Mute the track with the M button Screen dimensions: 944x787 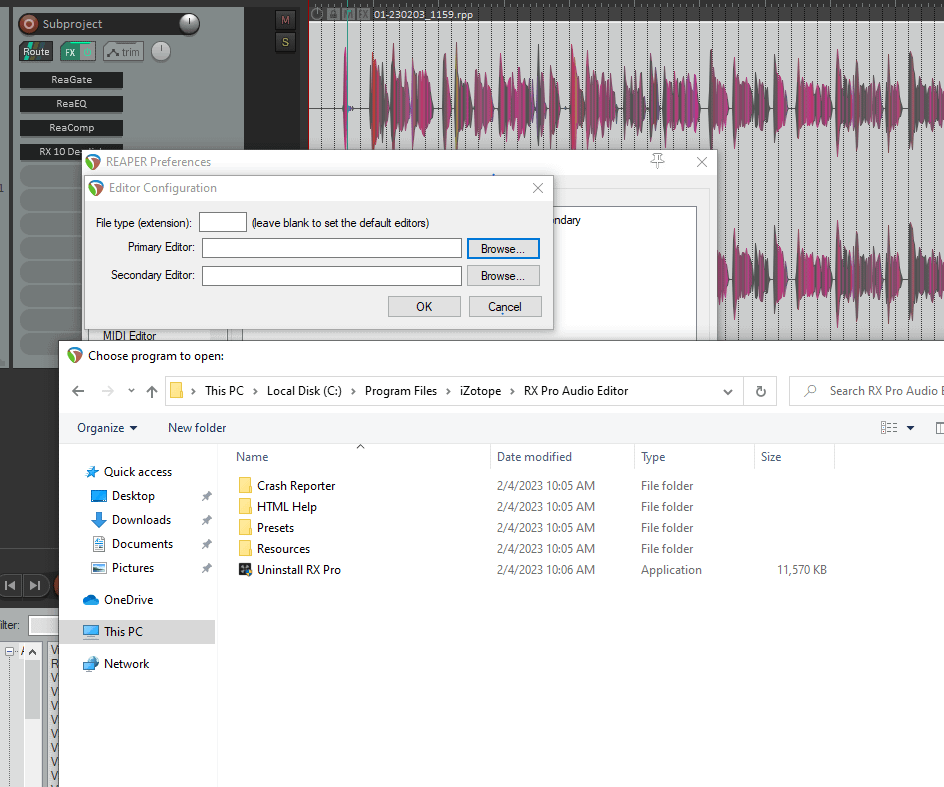[285, 20]
